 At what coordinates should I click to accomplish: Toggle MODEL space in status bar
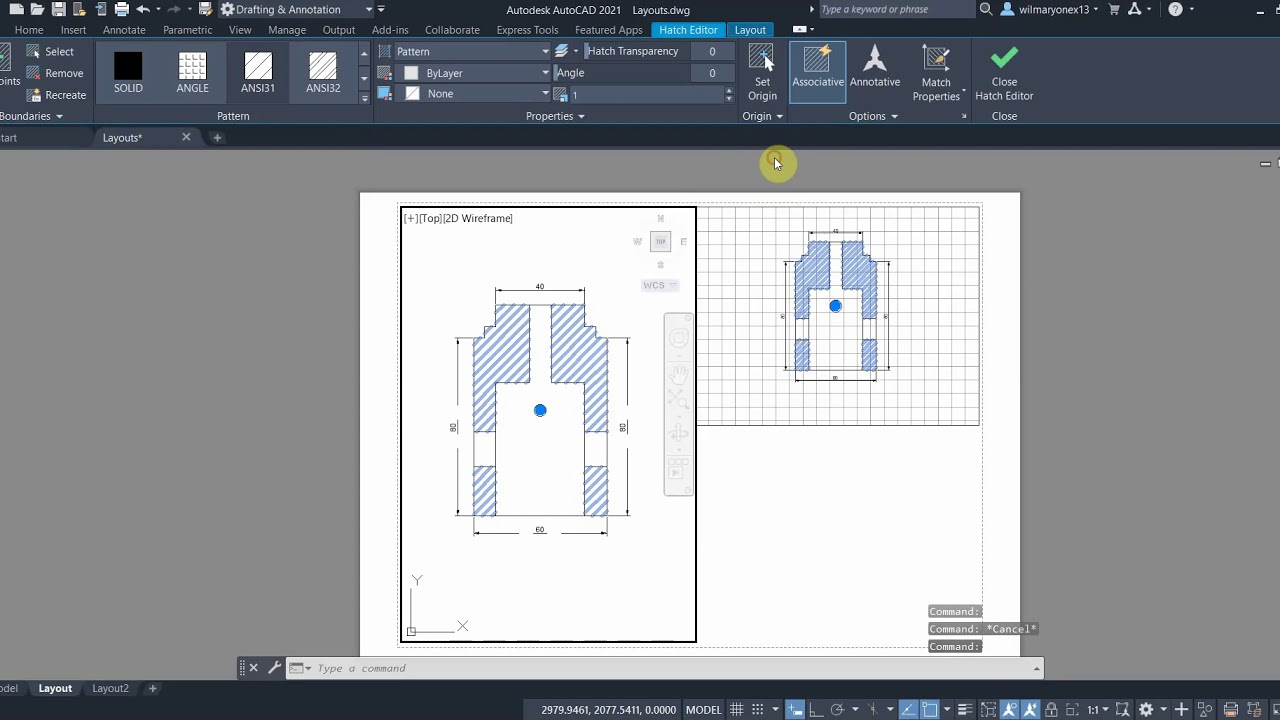[703, 709]
